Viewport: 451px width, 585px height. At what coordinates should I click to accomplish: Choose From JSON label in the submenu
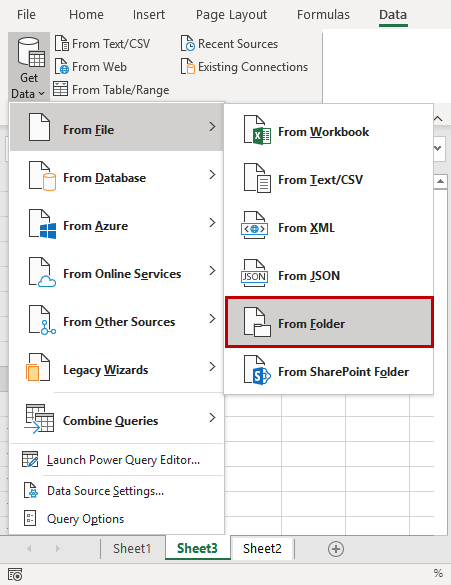coord(309,276)
